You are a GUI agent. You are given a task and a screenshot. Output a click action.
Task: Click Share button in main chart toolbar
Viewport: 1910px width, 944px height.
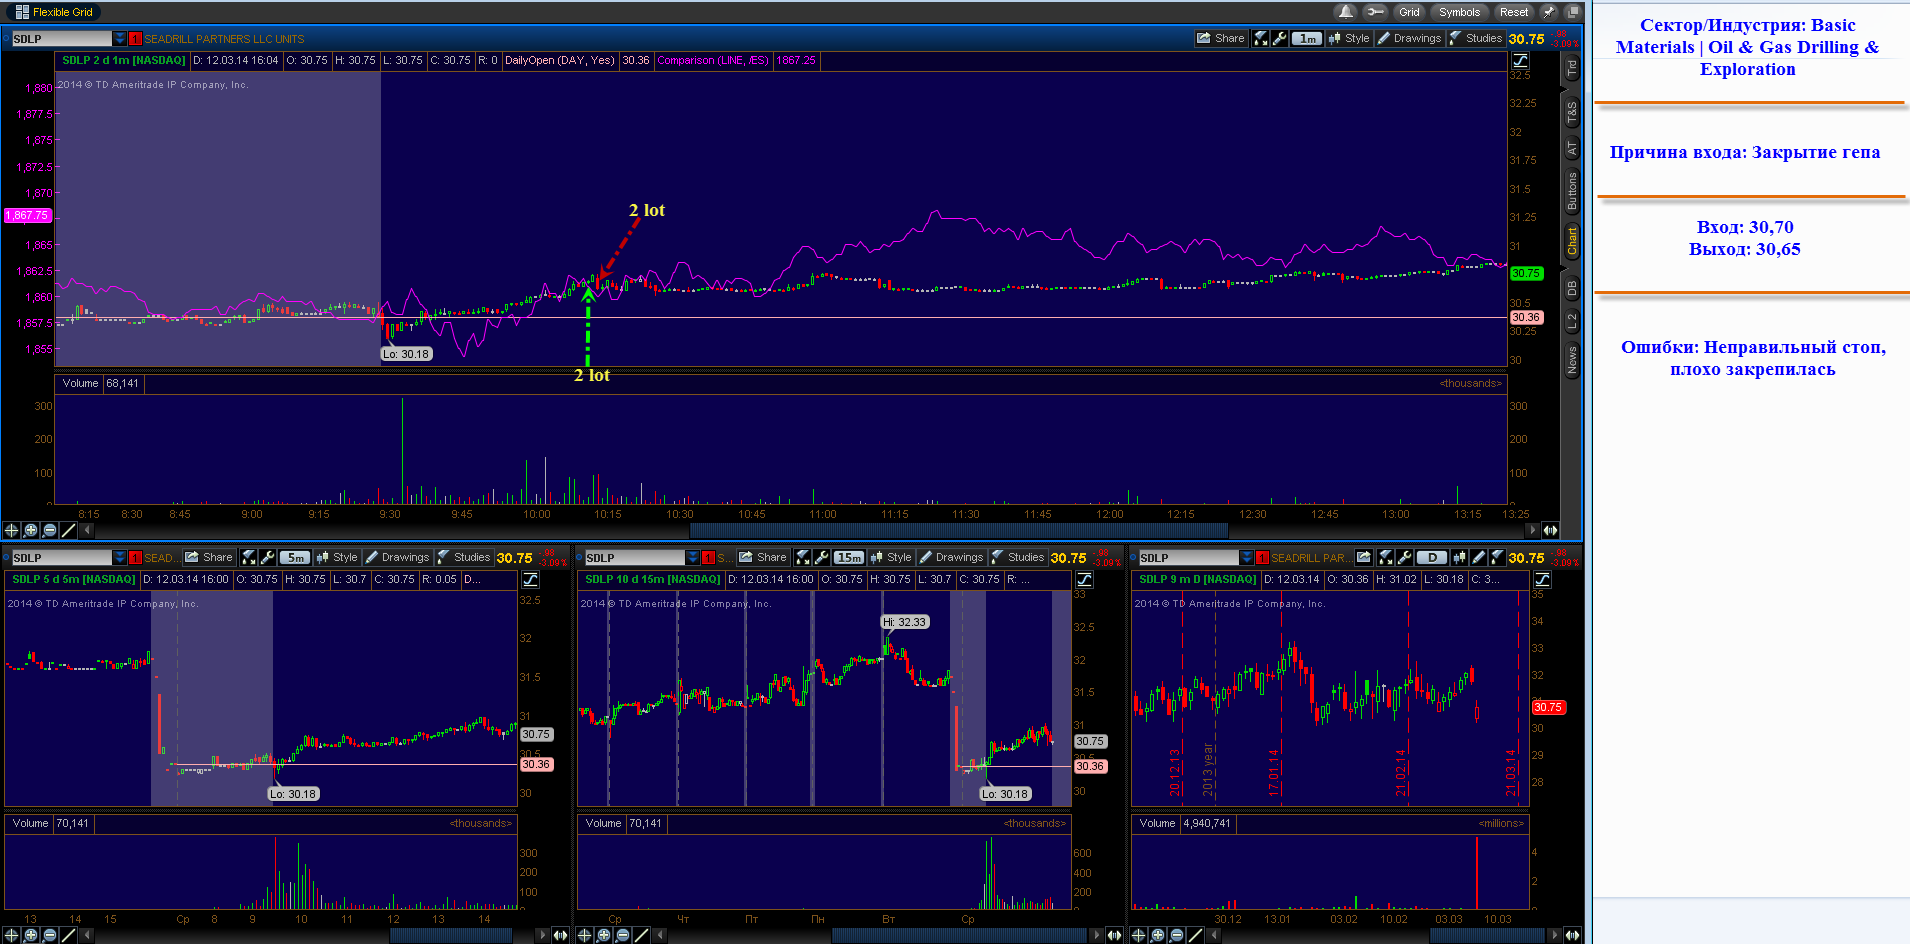(x=1221, y=38)
